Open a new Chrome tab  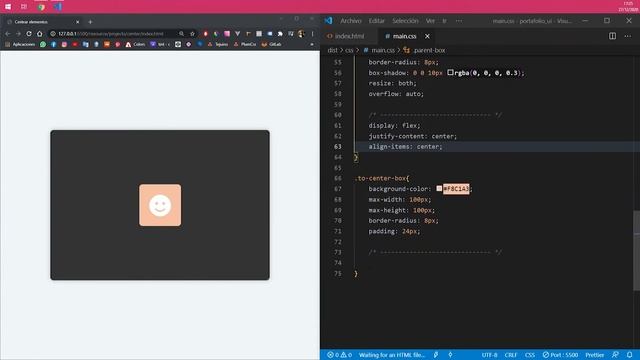(x=90, y=22)
